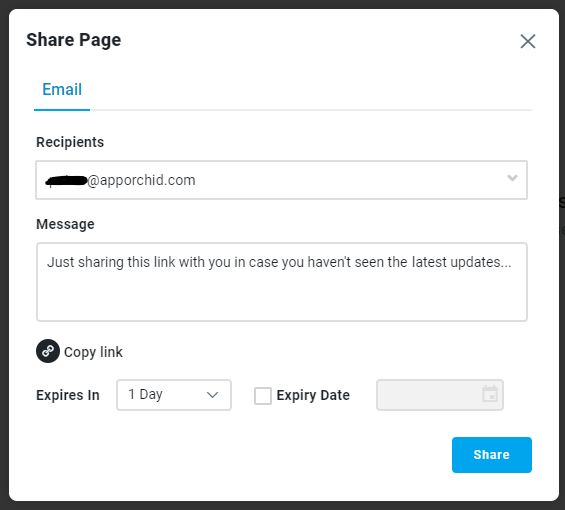Click the disabled expiry date field
This screenshot has height=510, width=565.
[x=440, y=395]
